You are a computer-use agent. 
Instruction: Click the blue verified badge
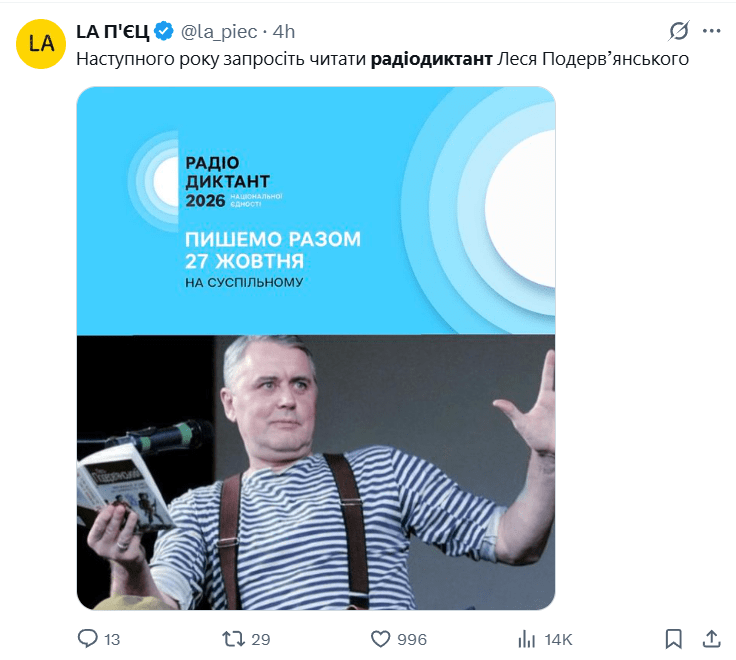(x=164, y=31)
